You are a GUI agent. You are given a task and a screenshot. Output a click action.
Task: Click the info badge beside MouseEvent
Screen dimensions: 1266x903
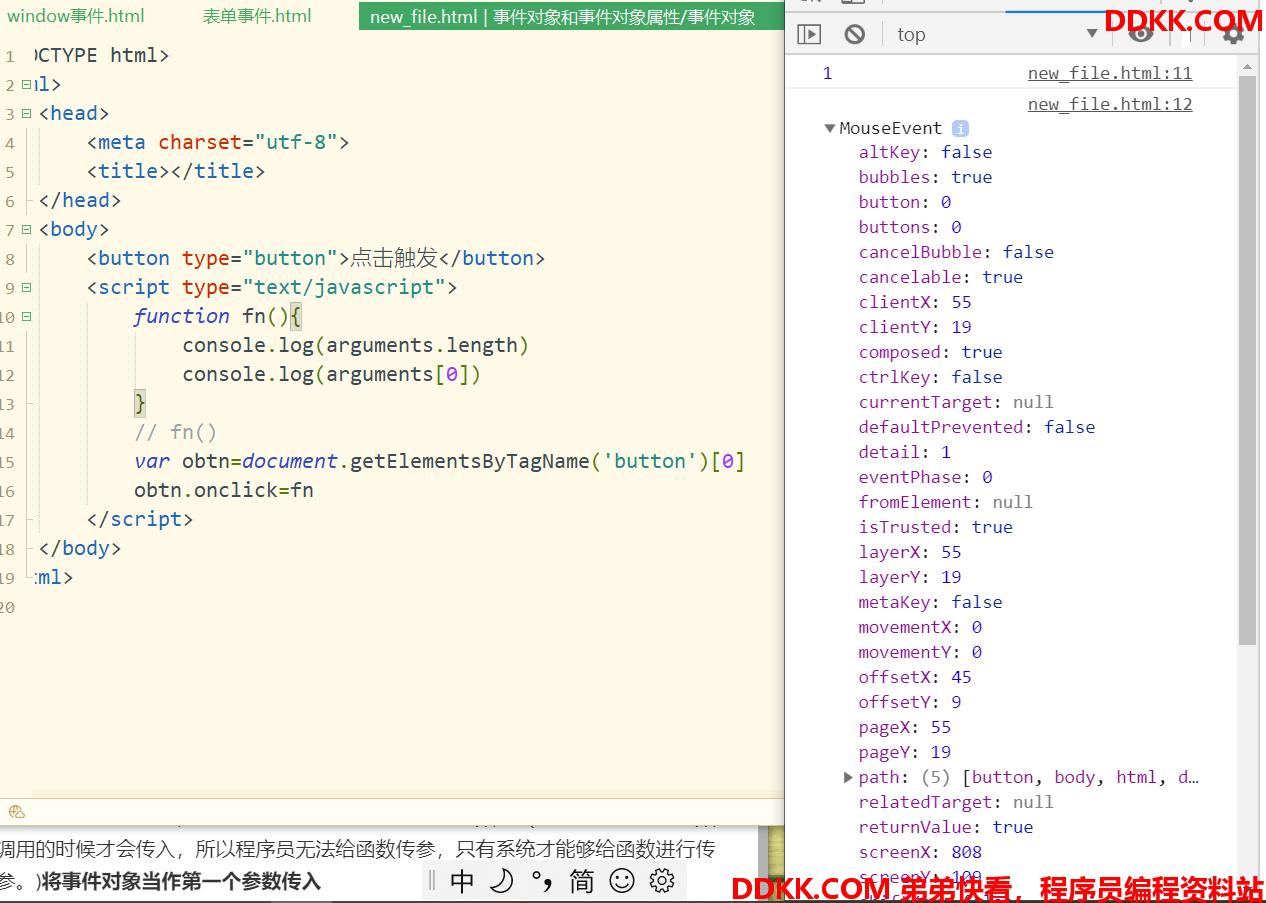click(960, 128)
